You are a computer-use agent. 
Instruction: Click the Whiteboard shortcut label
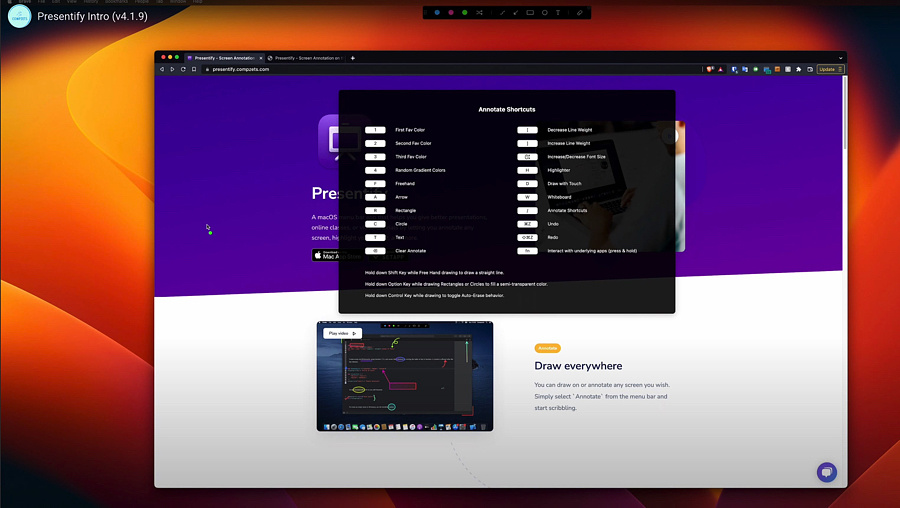coord(559,197)
